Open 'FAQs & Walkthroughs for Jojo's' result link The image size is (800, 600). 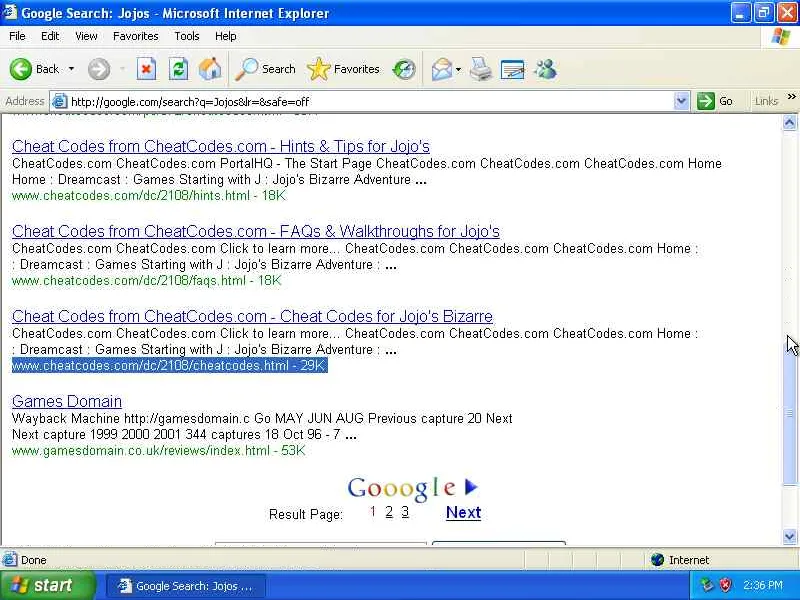(256, 232)
